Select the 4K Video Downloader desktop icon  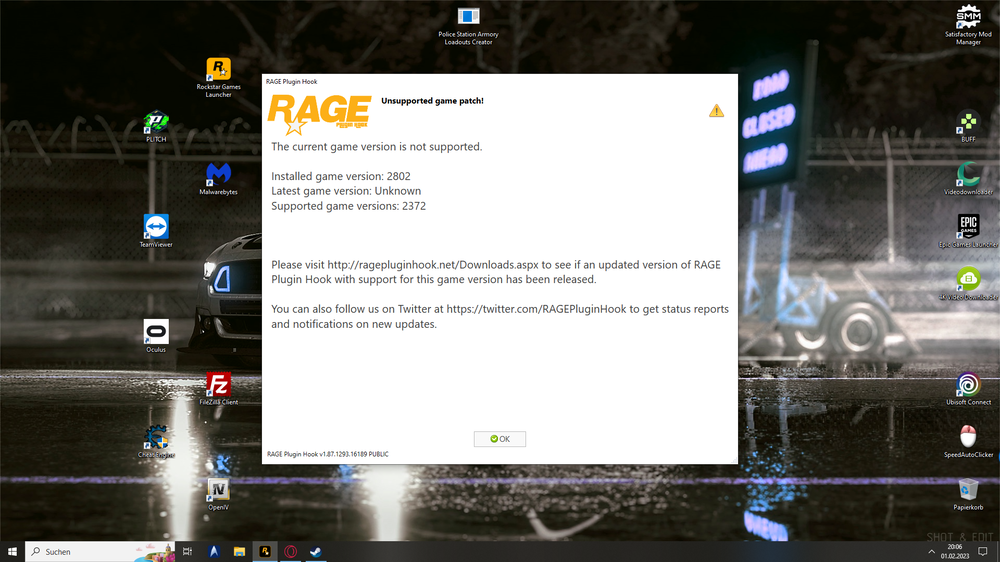[968, 284]
